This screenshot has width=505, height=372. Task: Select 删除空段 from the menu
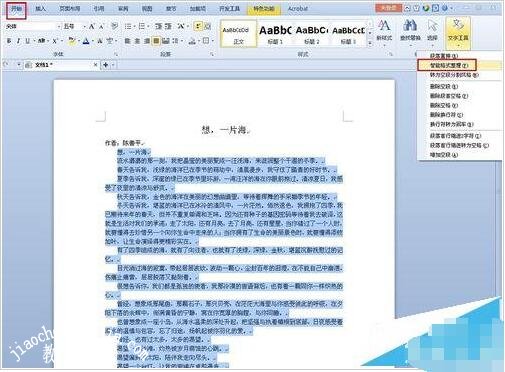pos(444,86)
